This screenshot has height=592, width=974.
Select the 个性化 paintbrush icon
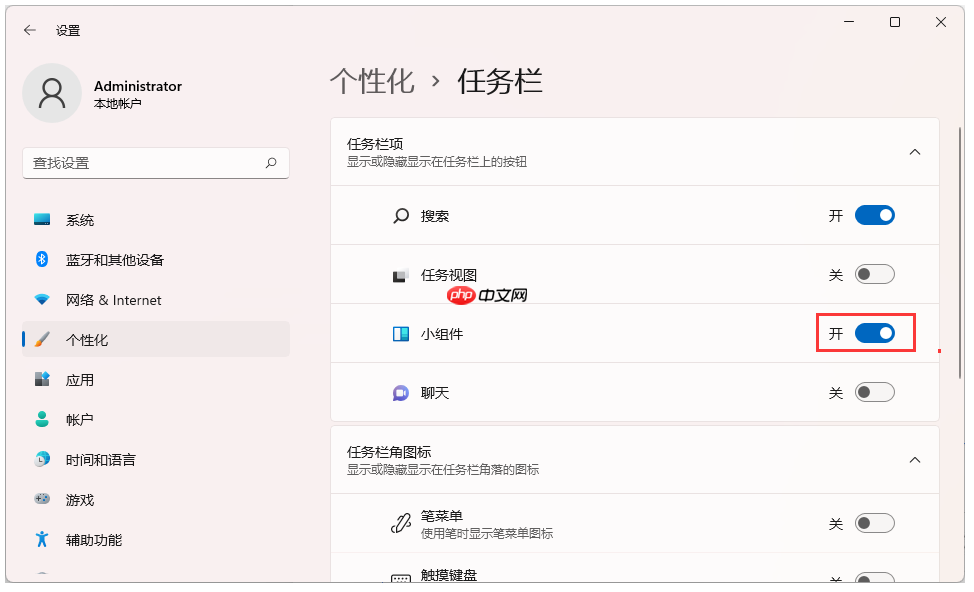coord(40,339)
